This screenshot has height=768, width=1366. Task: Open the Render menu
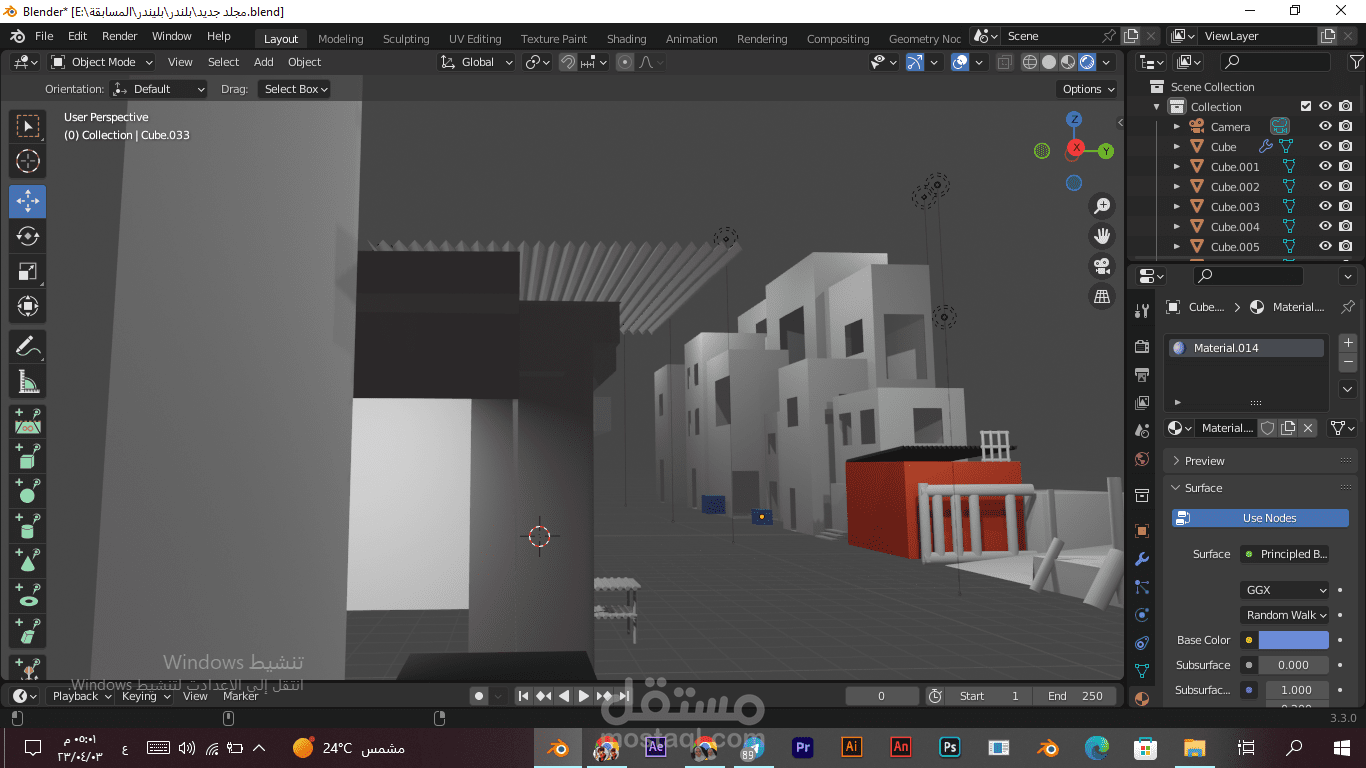pos(119,36)
